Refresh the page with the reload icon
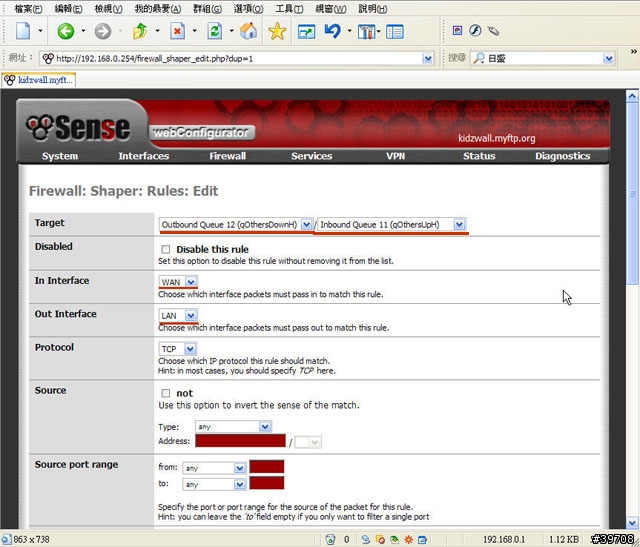Screen dimensions: 640x547 tap(215, 31)
